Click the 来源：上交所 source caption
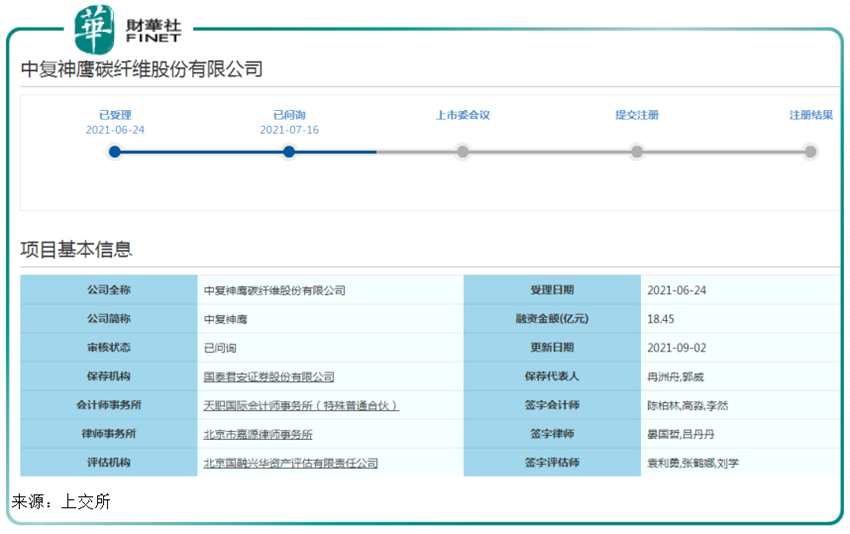The height and width of the screenshot is (534, 850). pyautogui.click(x=61, y=501)
